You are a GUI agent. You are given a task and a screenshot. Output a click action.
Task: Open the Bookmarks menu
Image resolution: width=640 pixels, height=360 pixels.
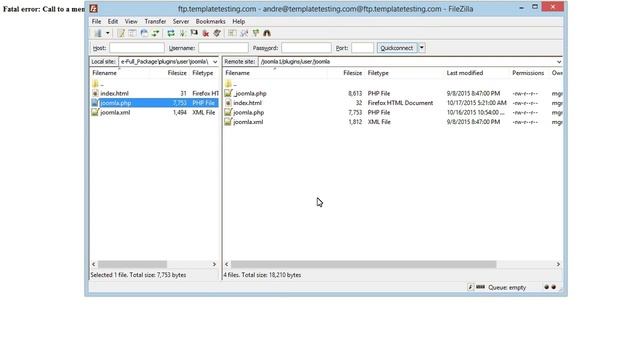pyautogui.click(x=211, y=22)
